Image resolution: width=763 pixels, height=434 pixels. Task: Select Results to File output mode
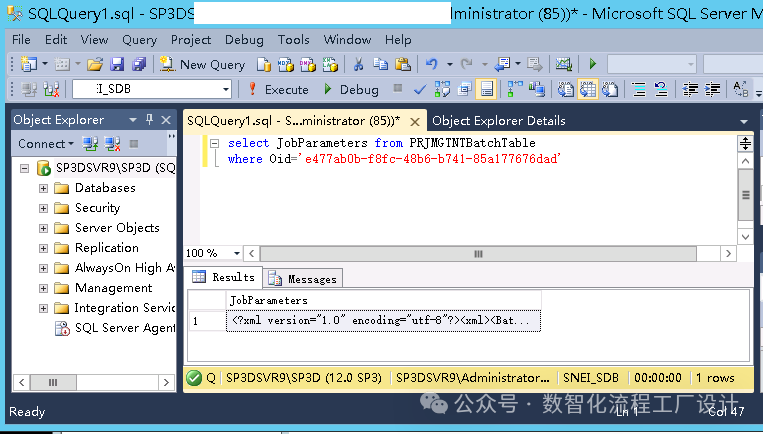[x=610, y=90]
